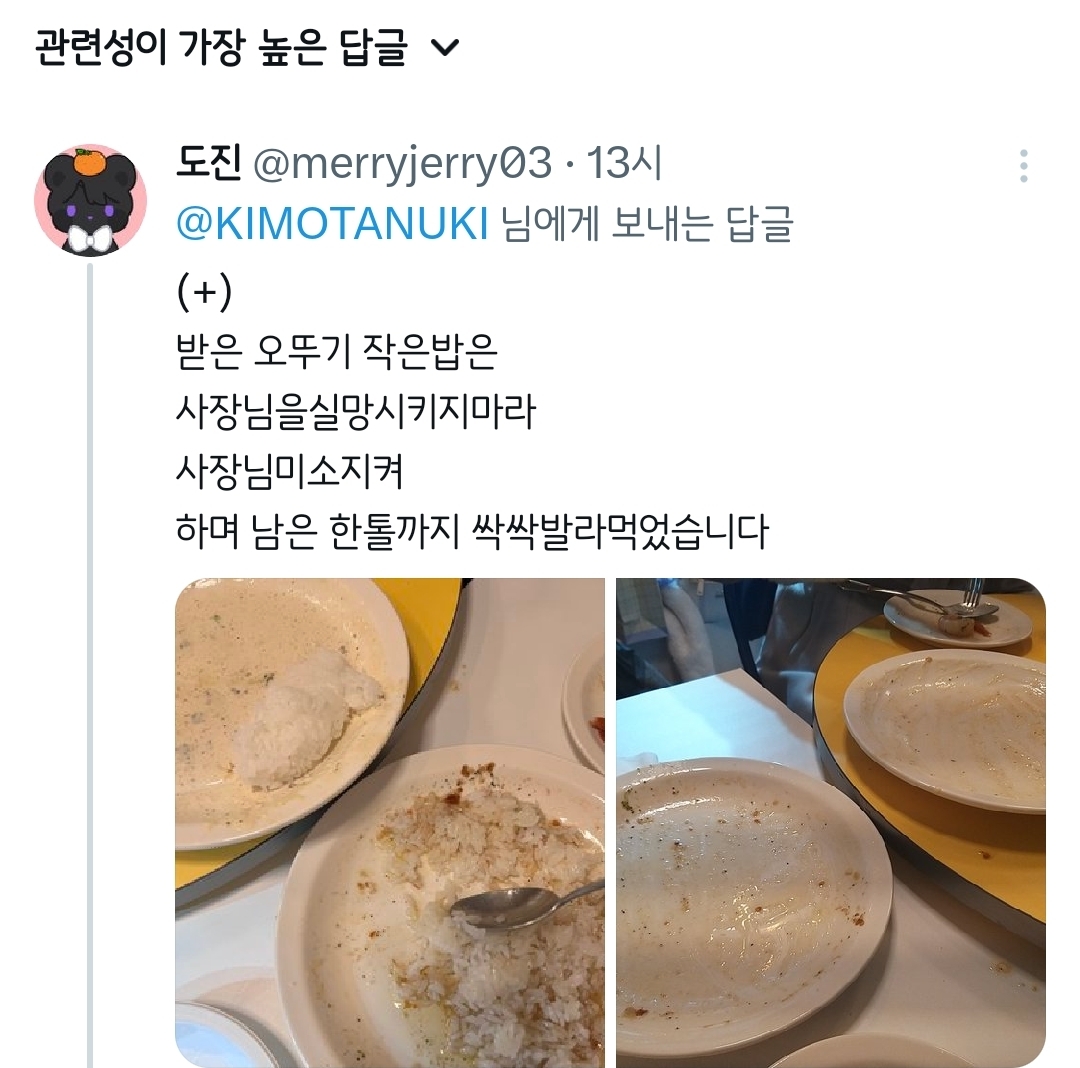The image size is (1080, 1068).
Task: Open the left photo with leftover rice
Action: click(x=390, y=823)
